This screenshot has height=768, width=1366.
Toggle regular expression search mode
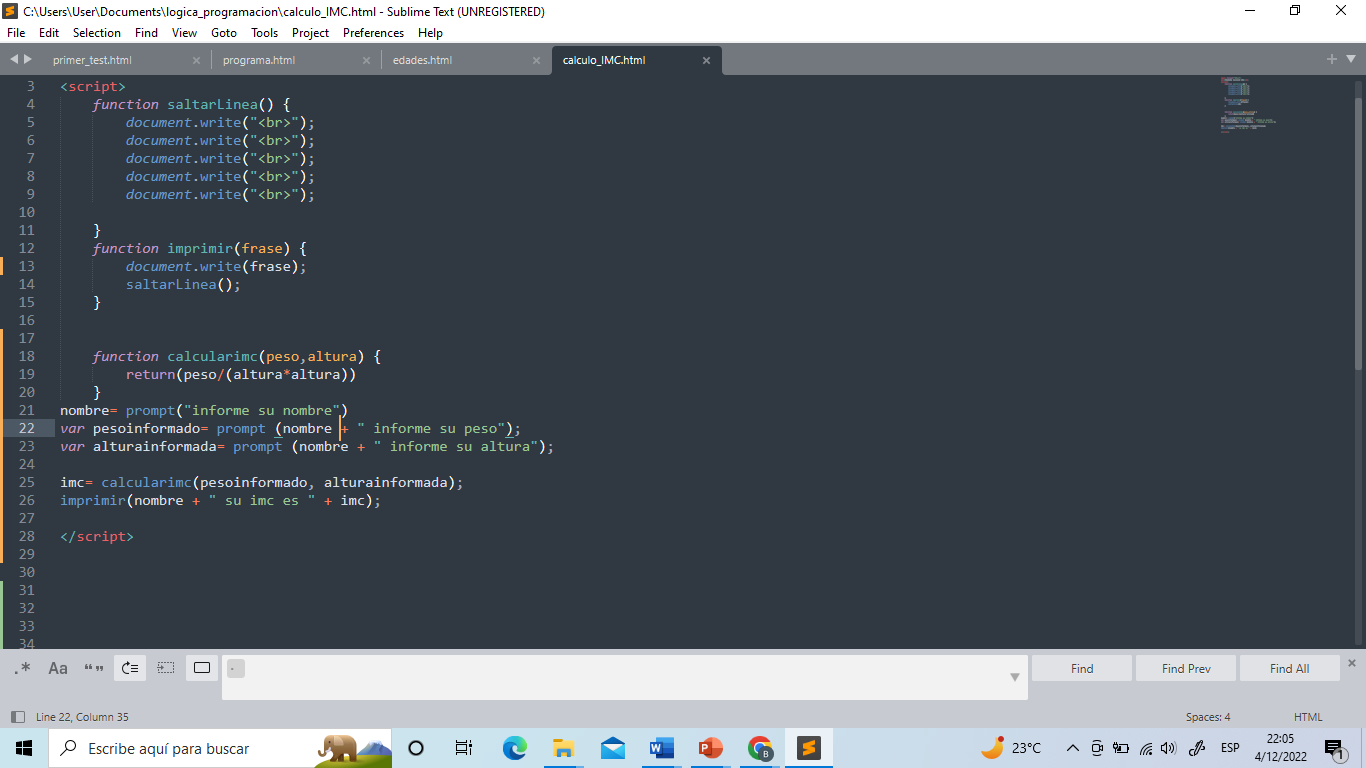click(x=23, y=668)
